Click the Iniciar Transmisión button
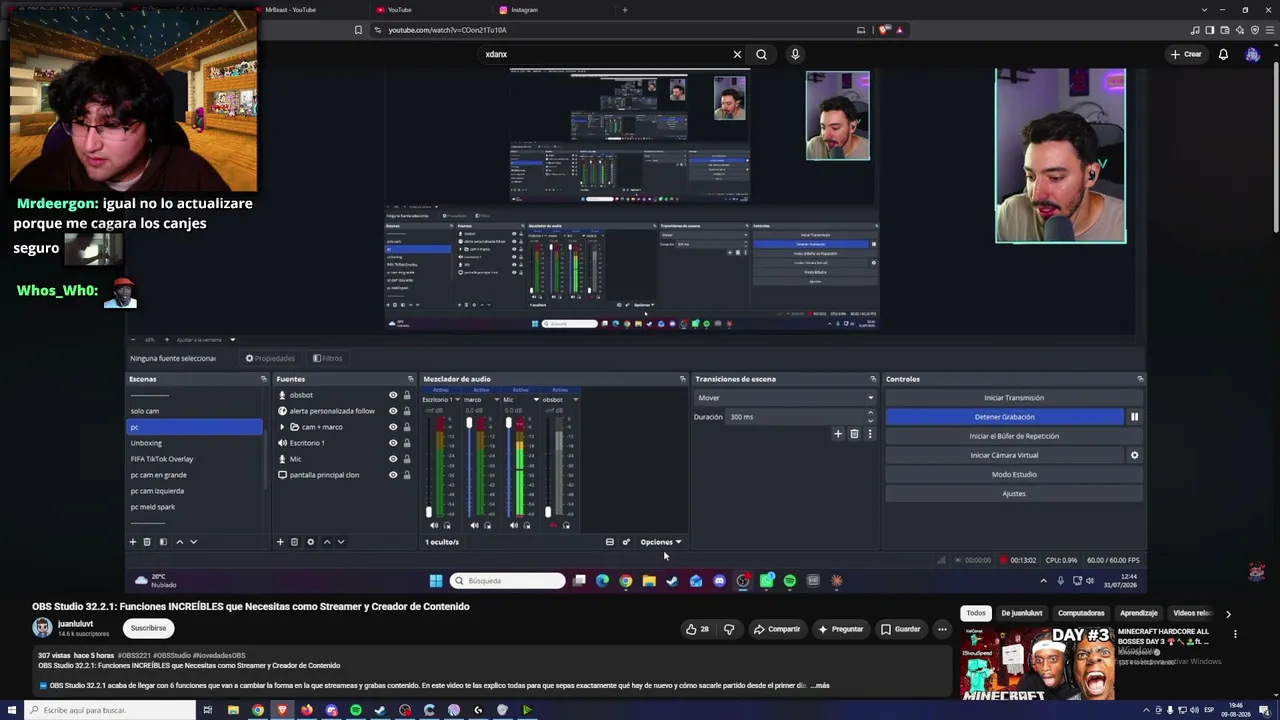 click(1014, 398)
